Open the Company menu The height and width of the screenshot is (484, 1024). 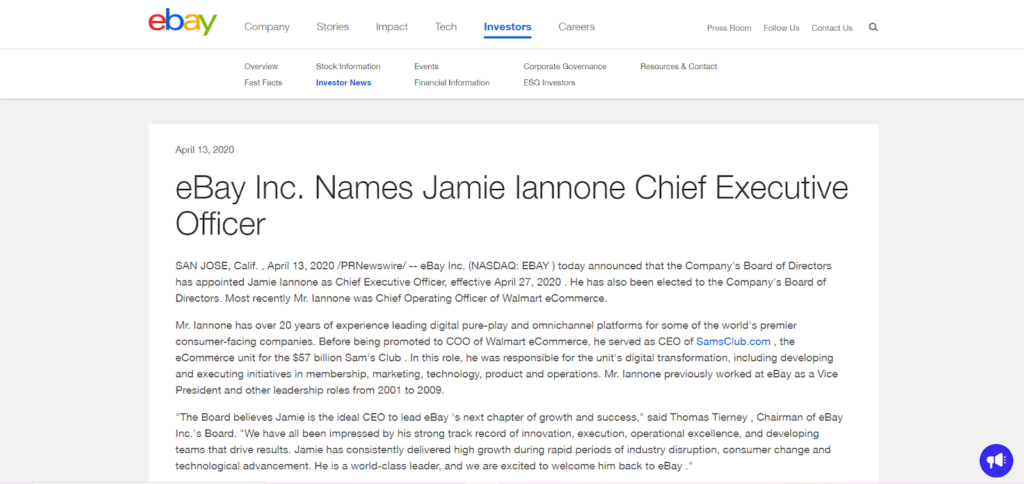tap(267, 27)
